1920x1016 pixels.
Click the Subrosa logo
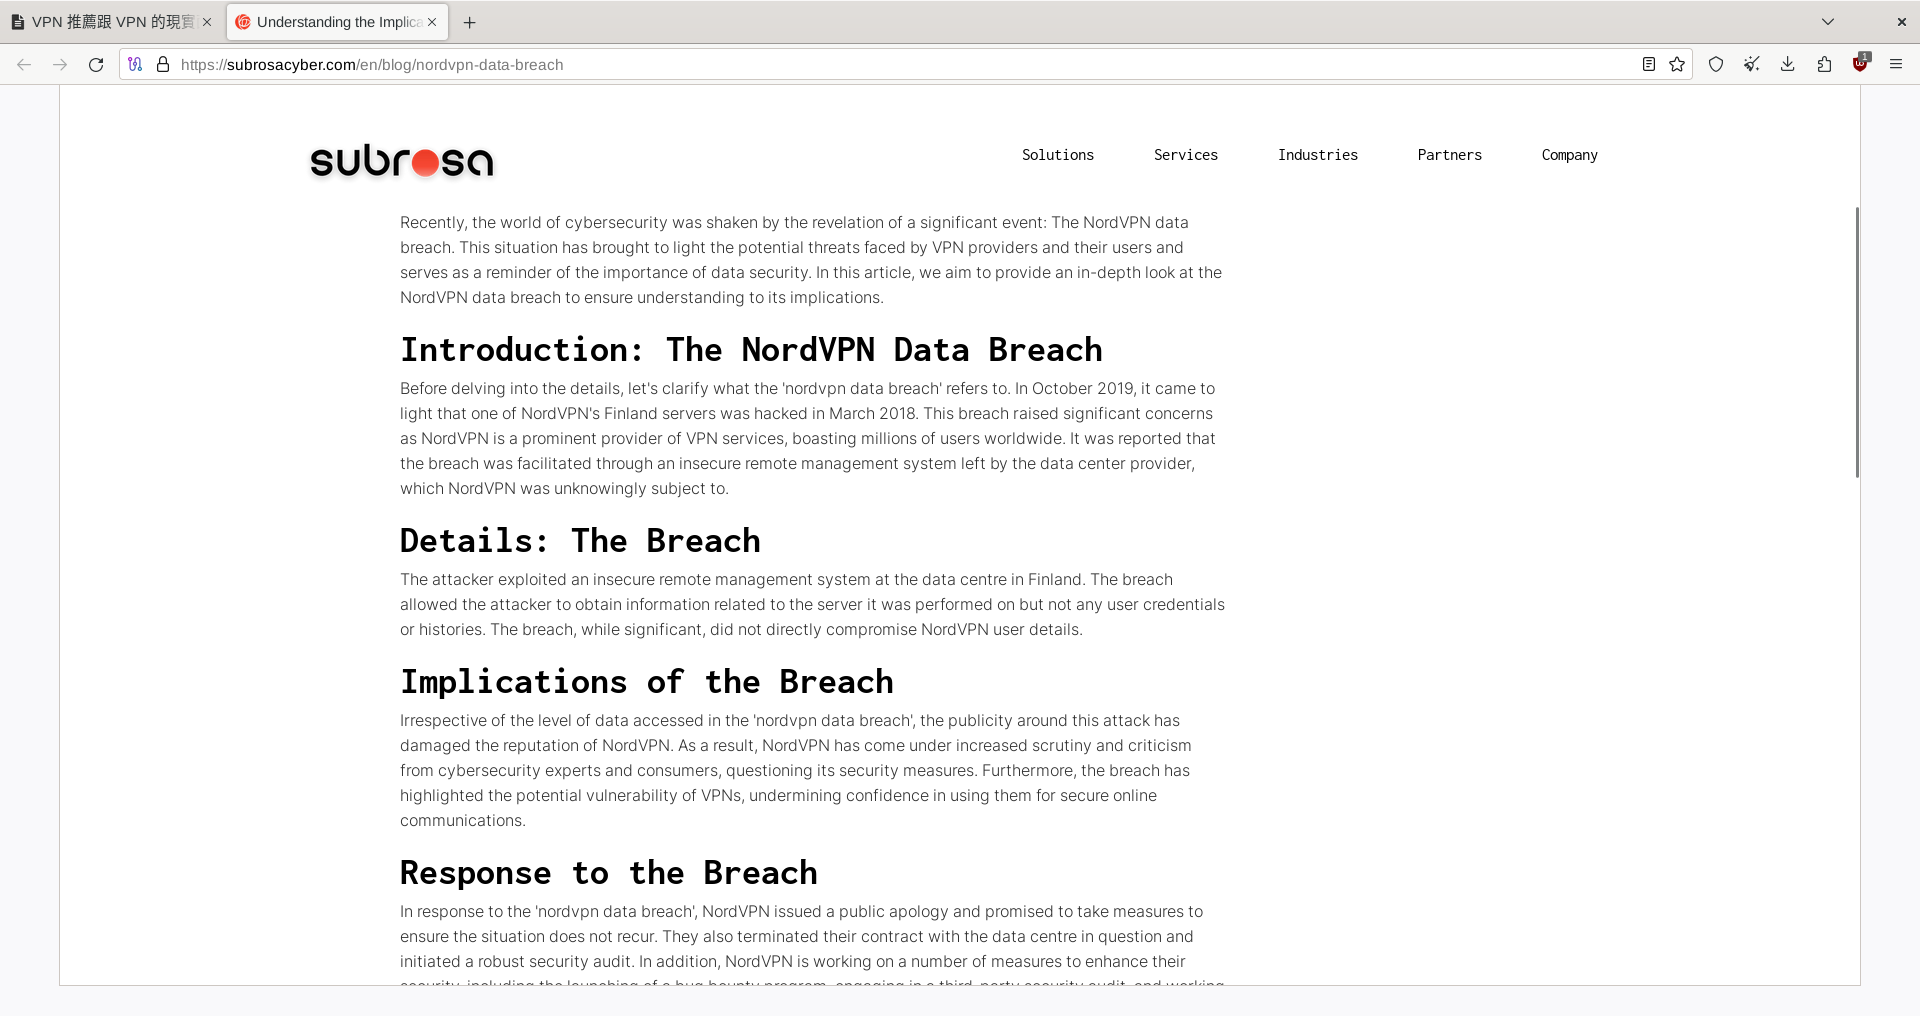click(x=400, y=161)
